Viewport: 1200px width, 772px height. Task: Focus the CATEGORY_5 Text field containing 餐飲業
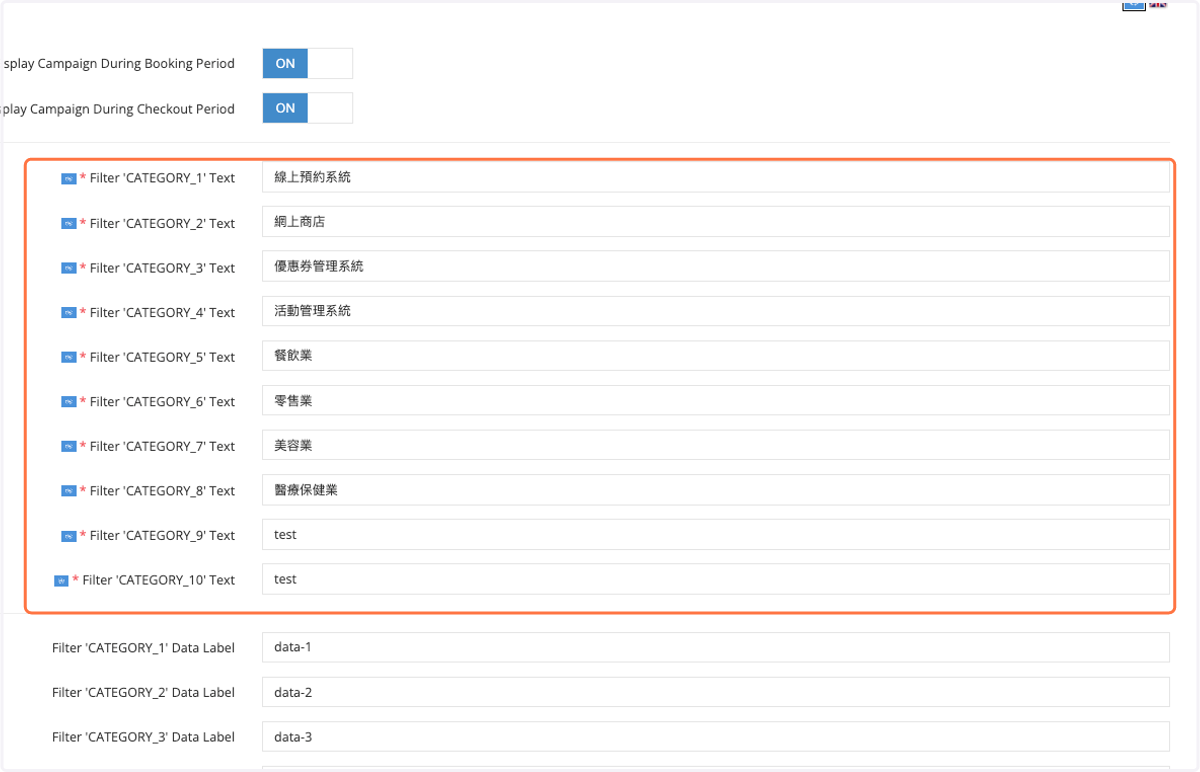716,355
